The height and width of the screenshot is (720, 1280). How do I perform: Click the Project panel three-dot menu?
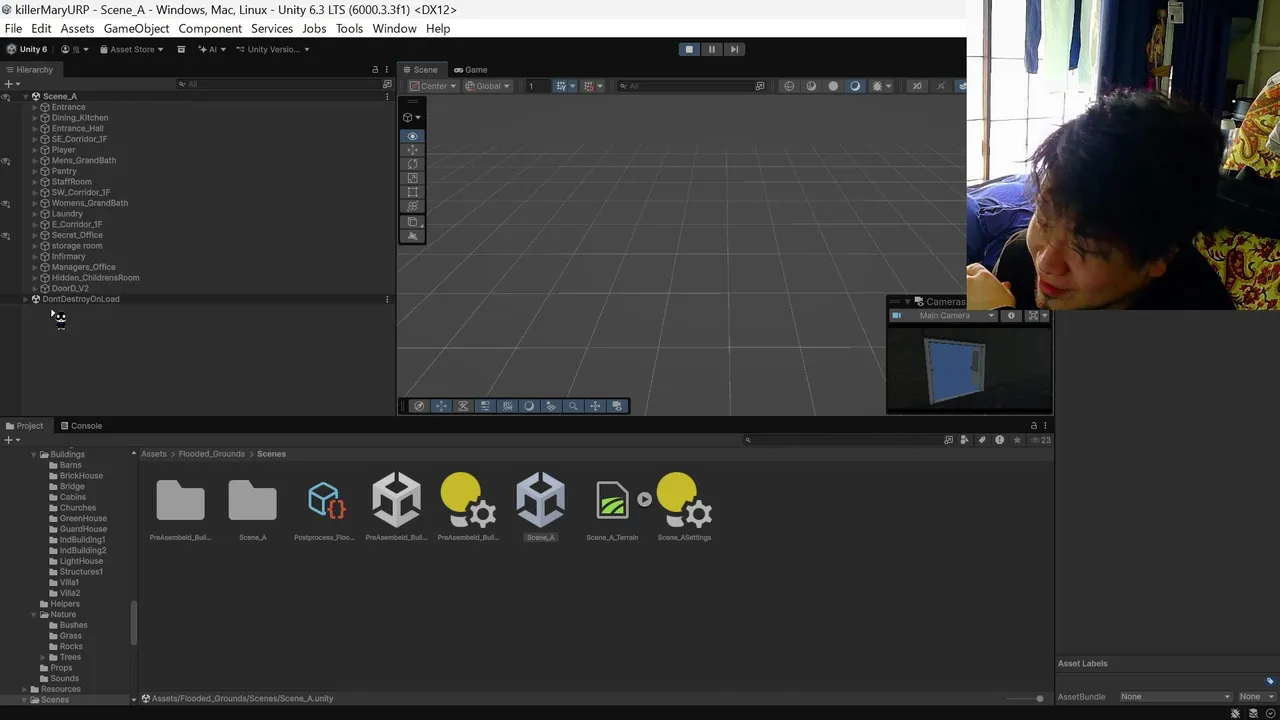[1045, 426]
